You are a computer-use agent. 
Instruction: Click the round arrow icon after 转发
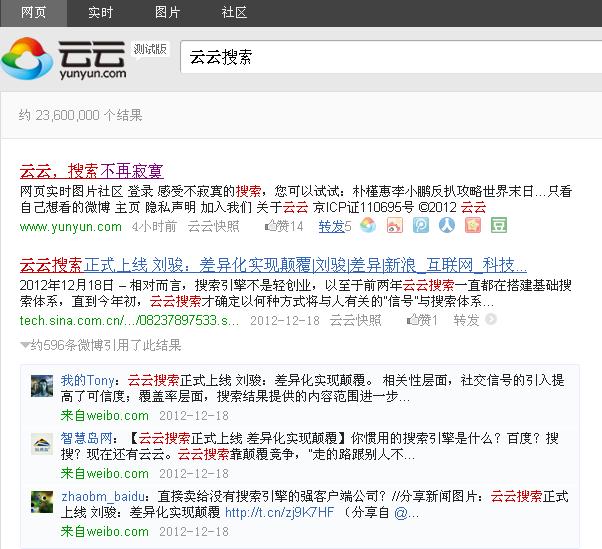pyautogui.click(x=491, y=319)
